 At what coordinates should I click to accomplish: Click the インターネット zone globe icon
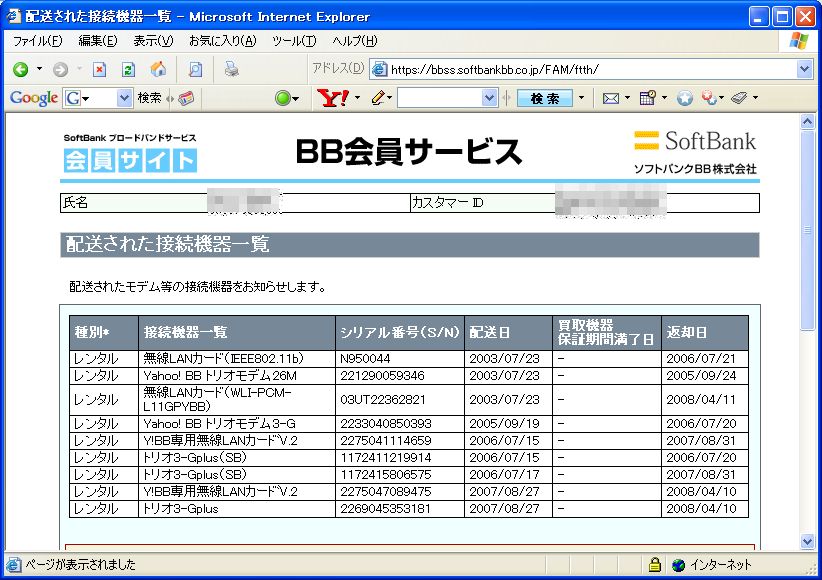click(x=678, y=565)
